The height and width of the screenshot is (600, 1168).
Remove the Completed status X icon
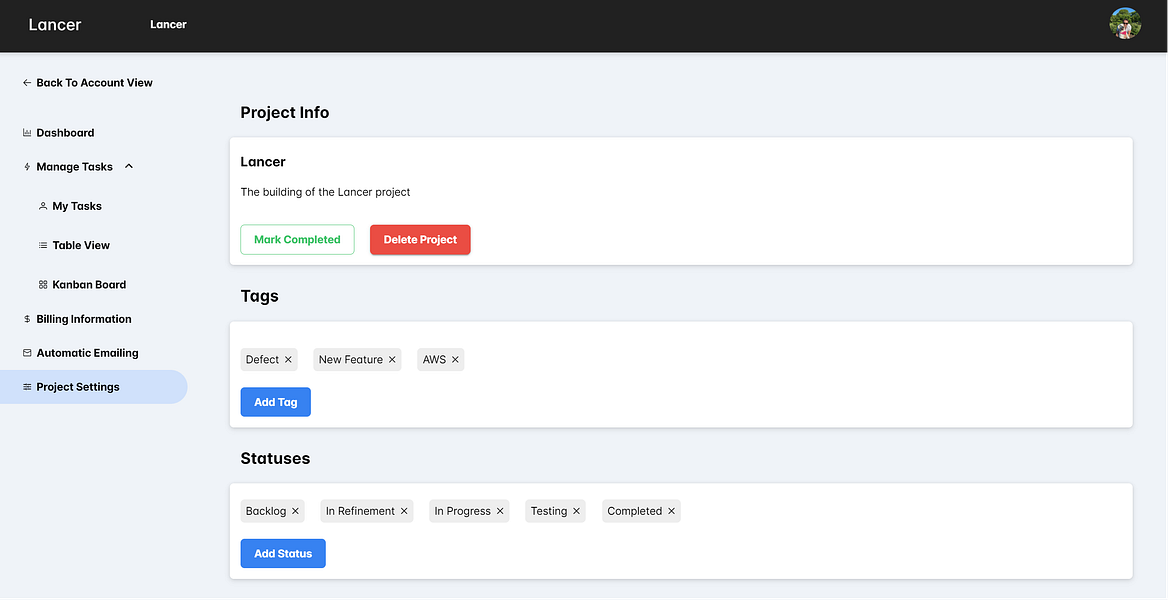[x=671, y=511]
